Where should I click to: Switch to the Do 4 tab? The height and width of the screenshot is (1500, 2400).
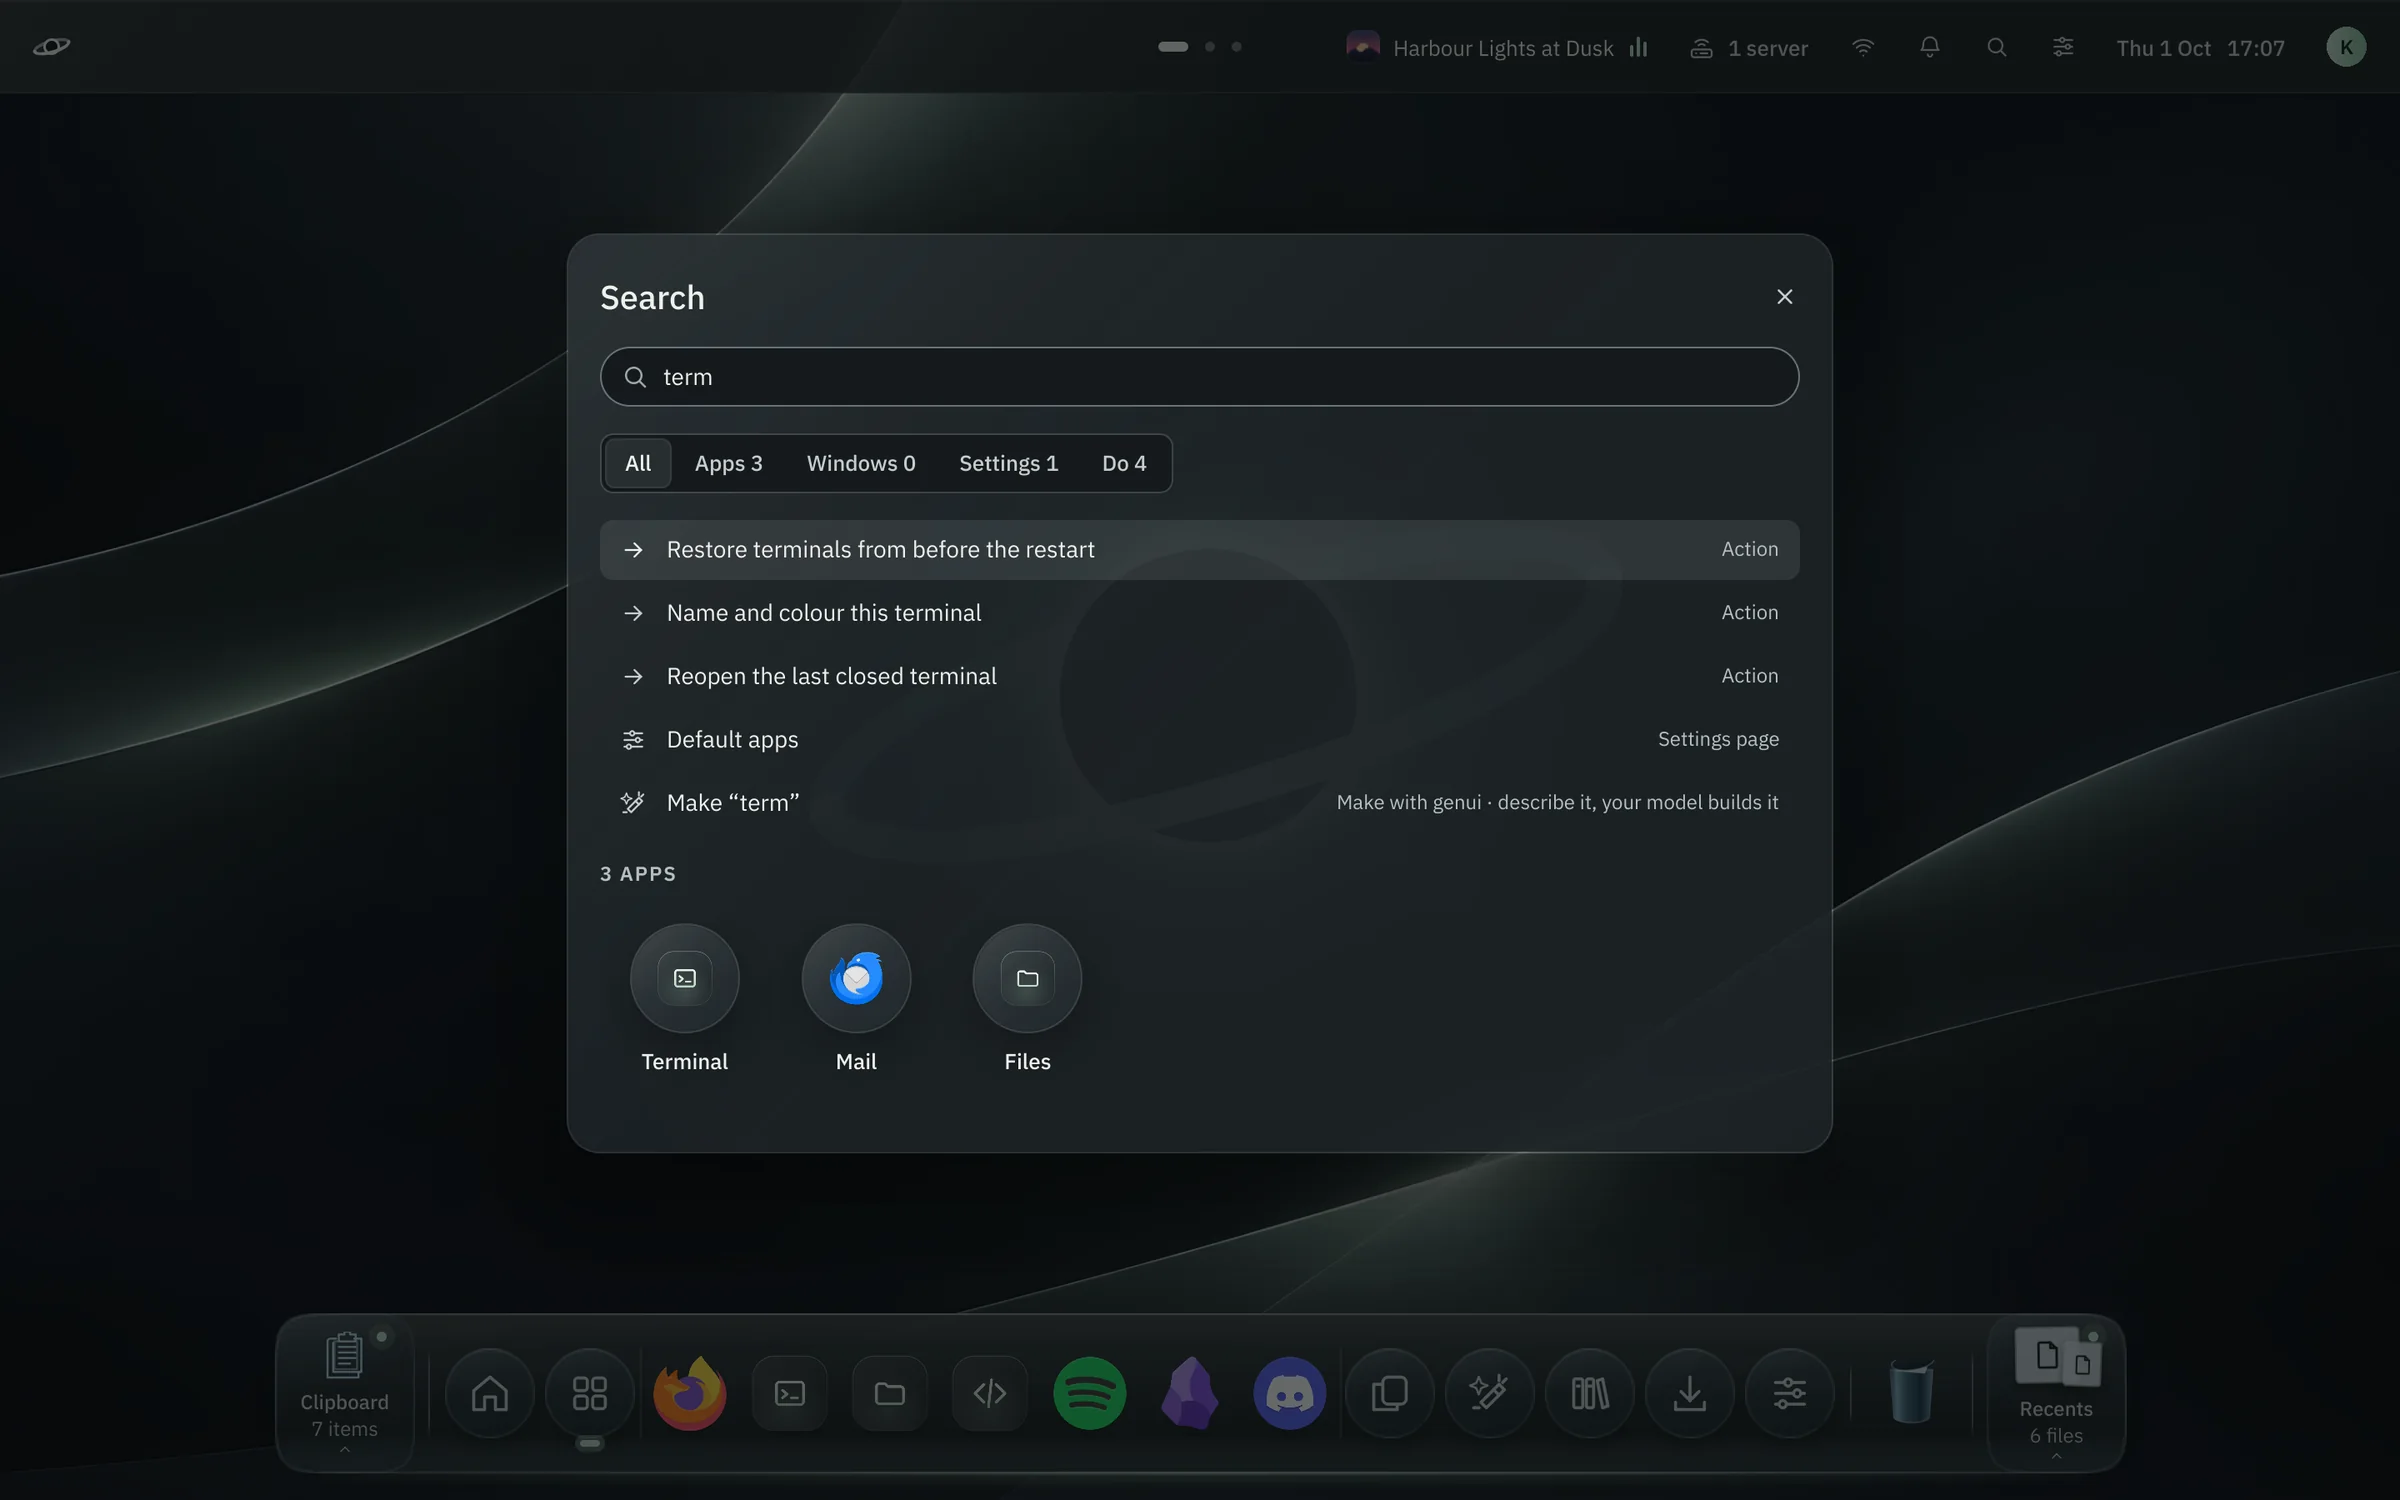tap(1124, 463)
